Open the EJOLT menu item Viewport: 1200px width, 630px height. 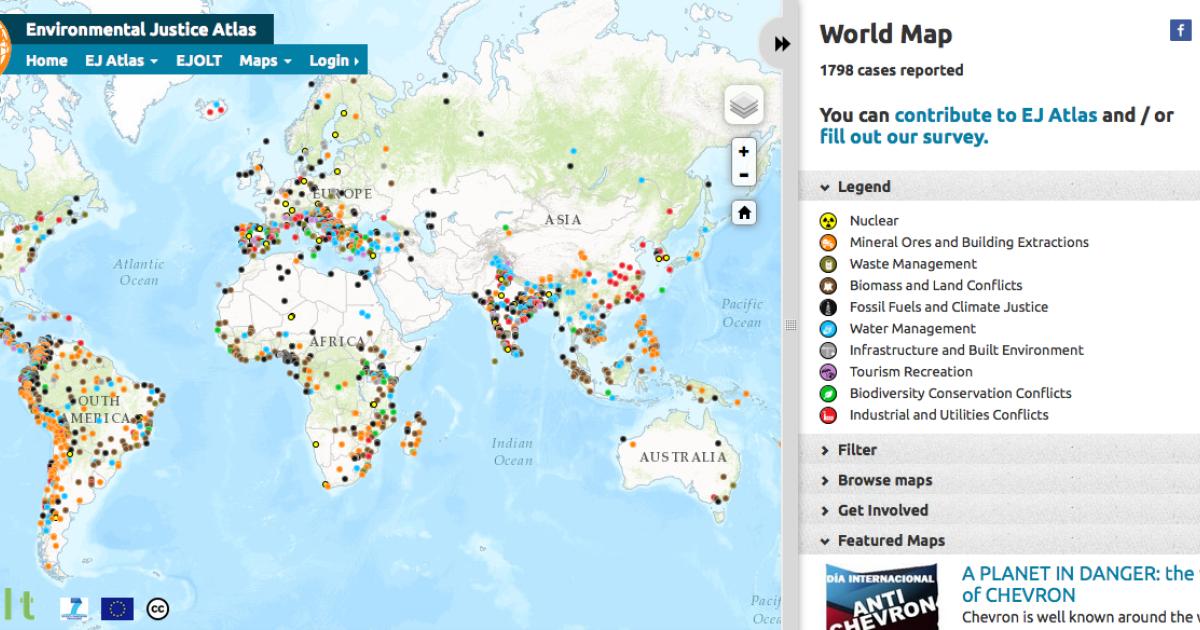[x=199, y=61]
